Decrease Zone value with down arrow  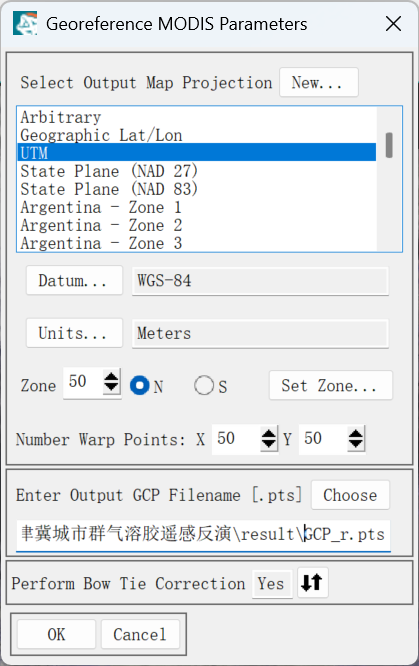point(111,387)
